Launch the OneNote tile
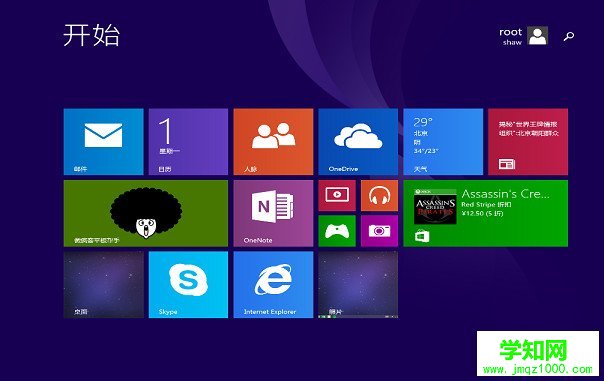The height and width of the screenshot is (381, 604). pyautogui.click(x=273, y=213)
